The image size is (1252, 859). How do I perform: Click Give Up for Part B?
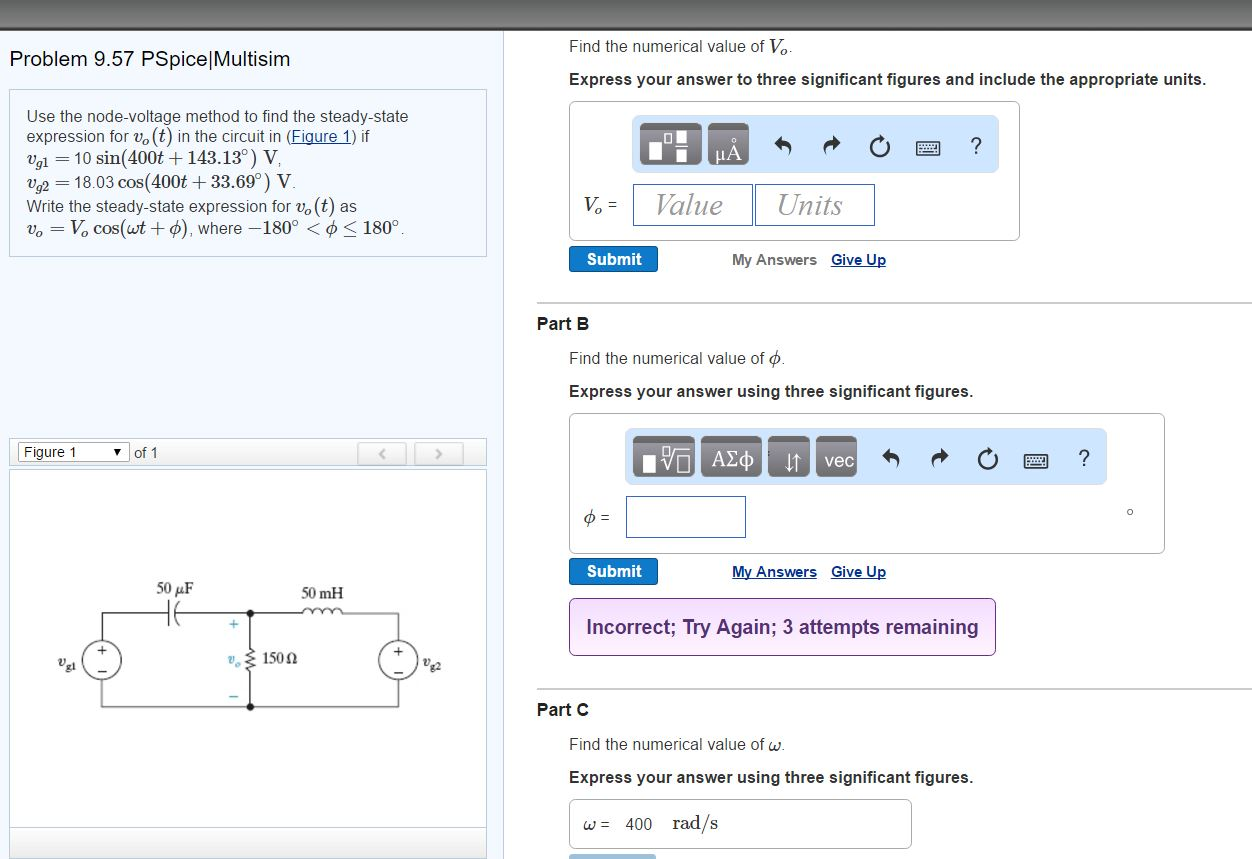[x=858, y=571]
